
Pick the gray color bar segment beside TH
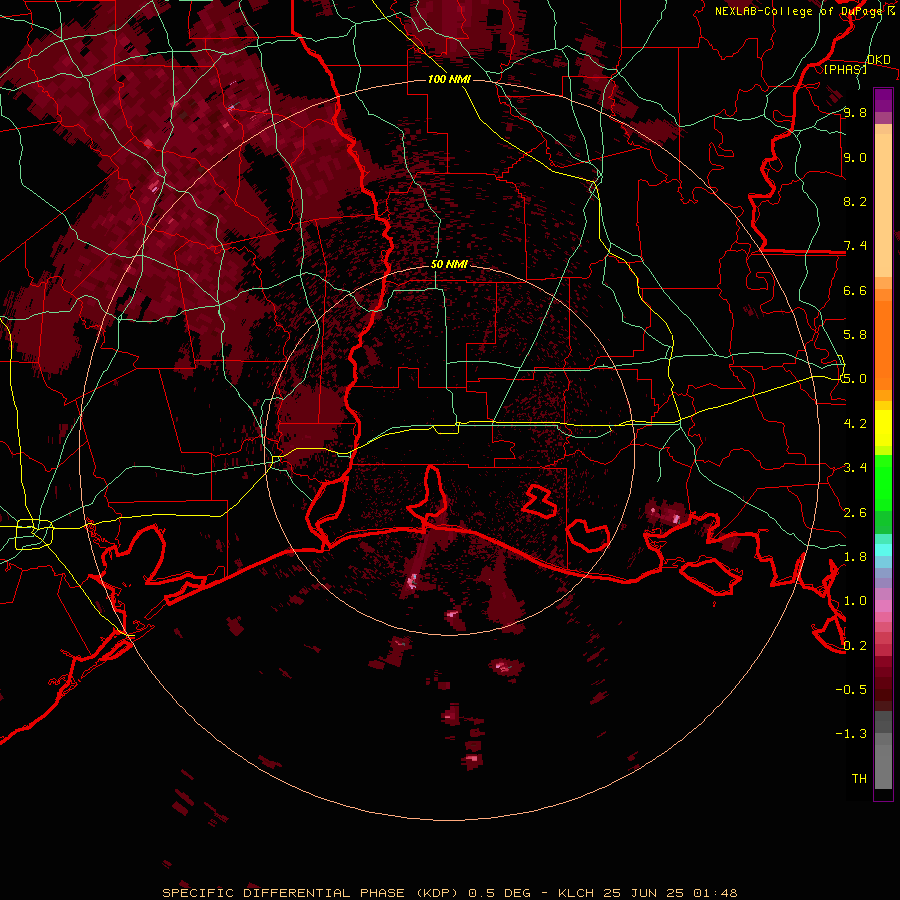tap(883, 769)
